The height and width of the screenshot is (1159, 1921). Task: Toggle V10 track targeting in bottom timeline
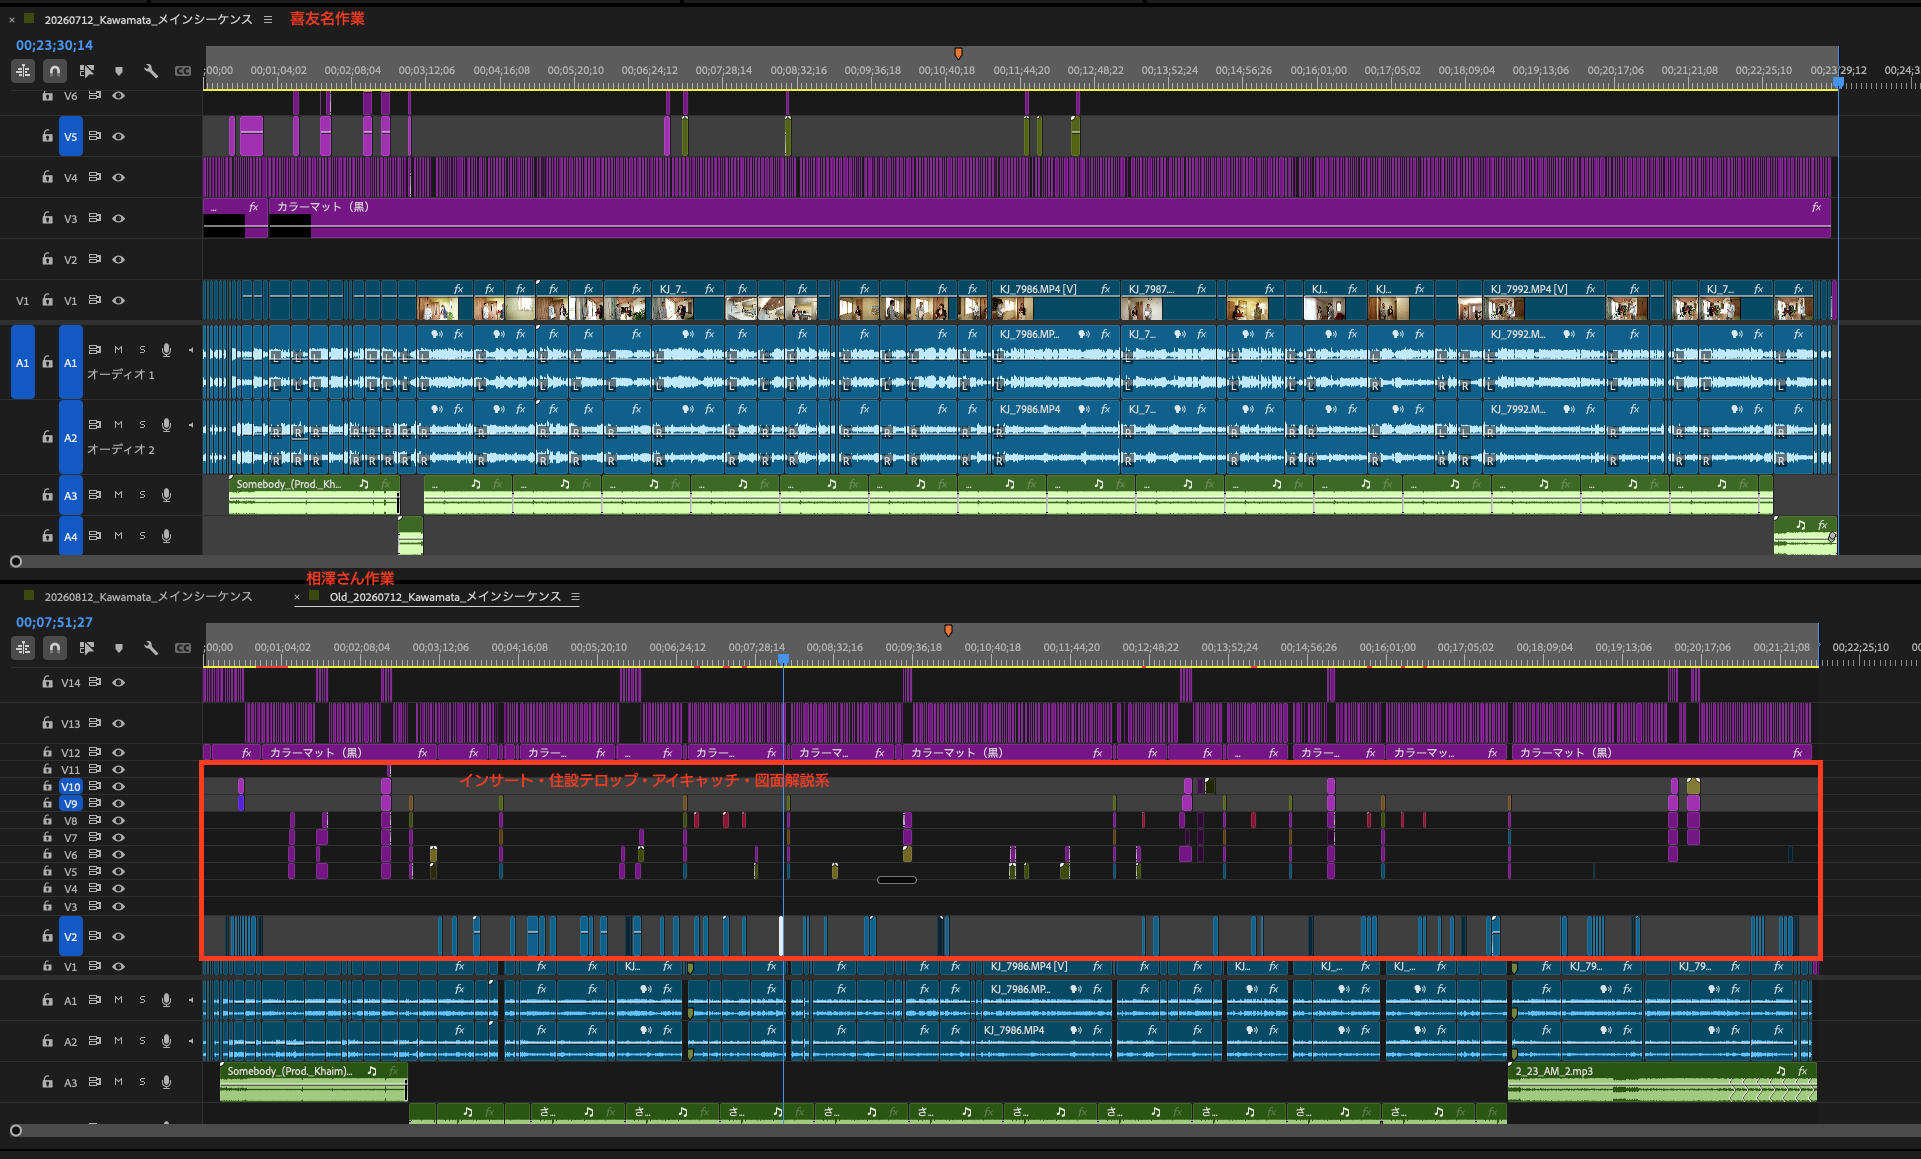[70, 787]
